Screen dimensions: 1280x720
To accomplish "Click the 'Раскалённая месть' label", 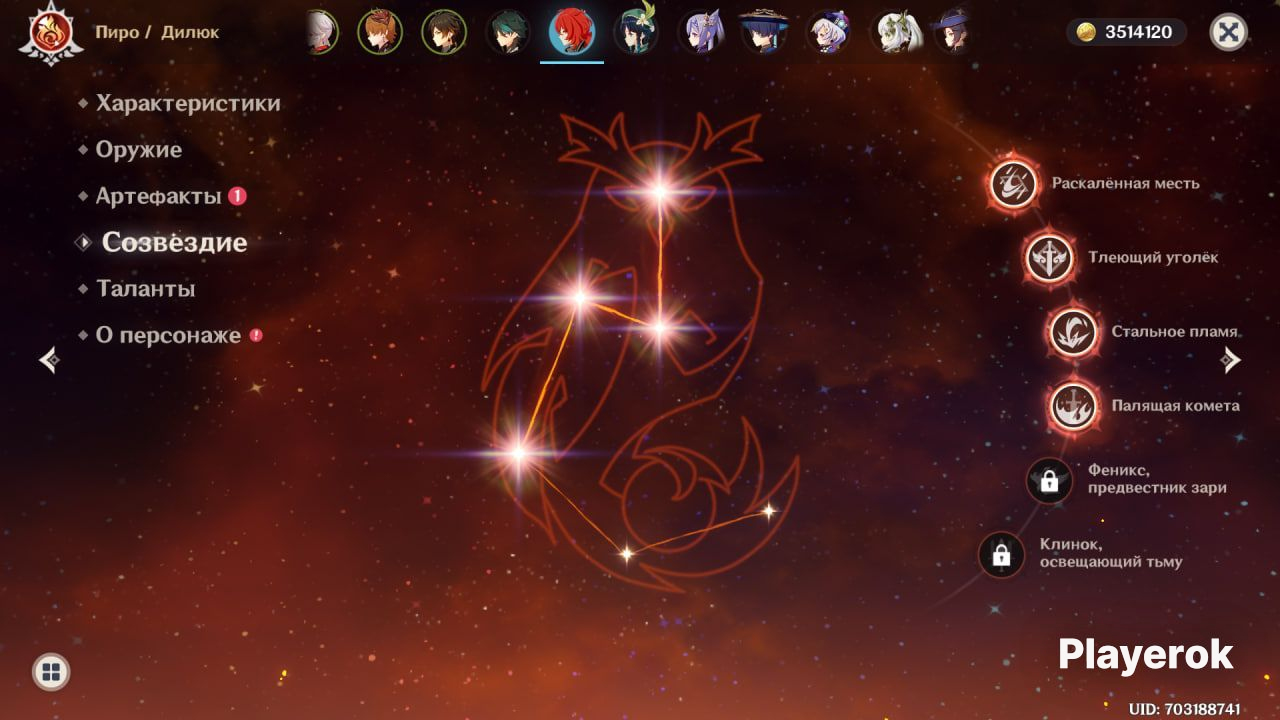I will pyautogui.click(x=1126, y=184).
